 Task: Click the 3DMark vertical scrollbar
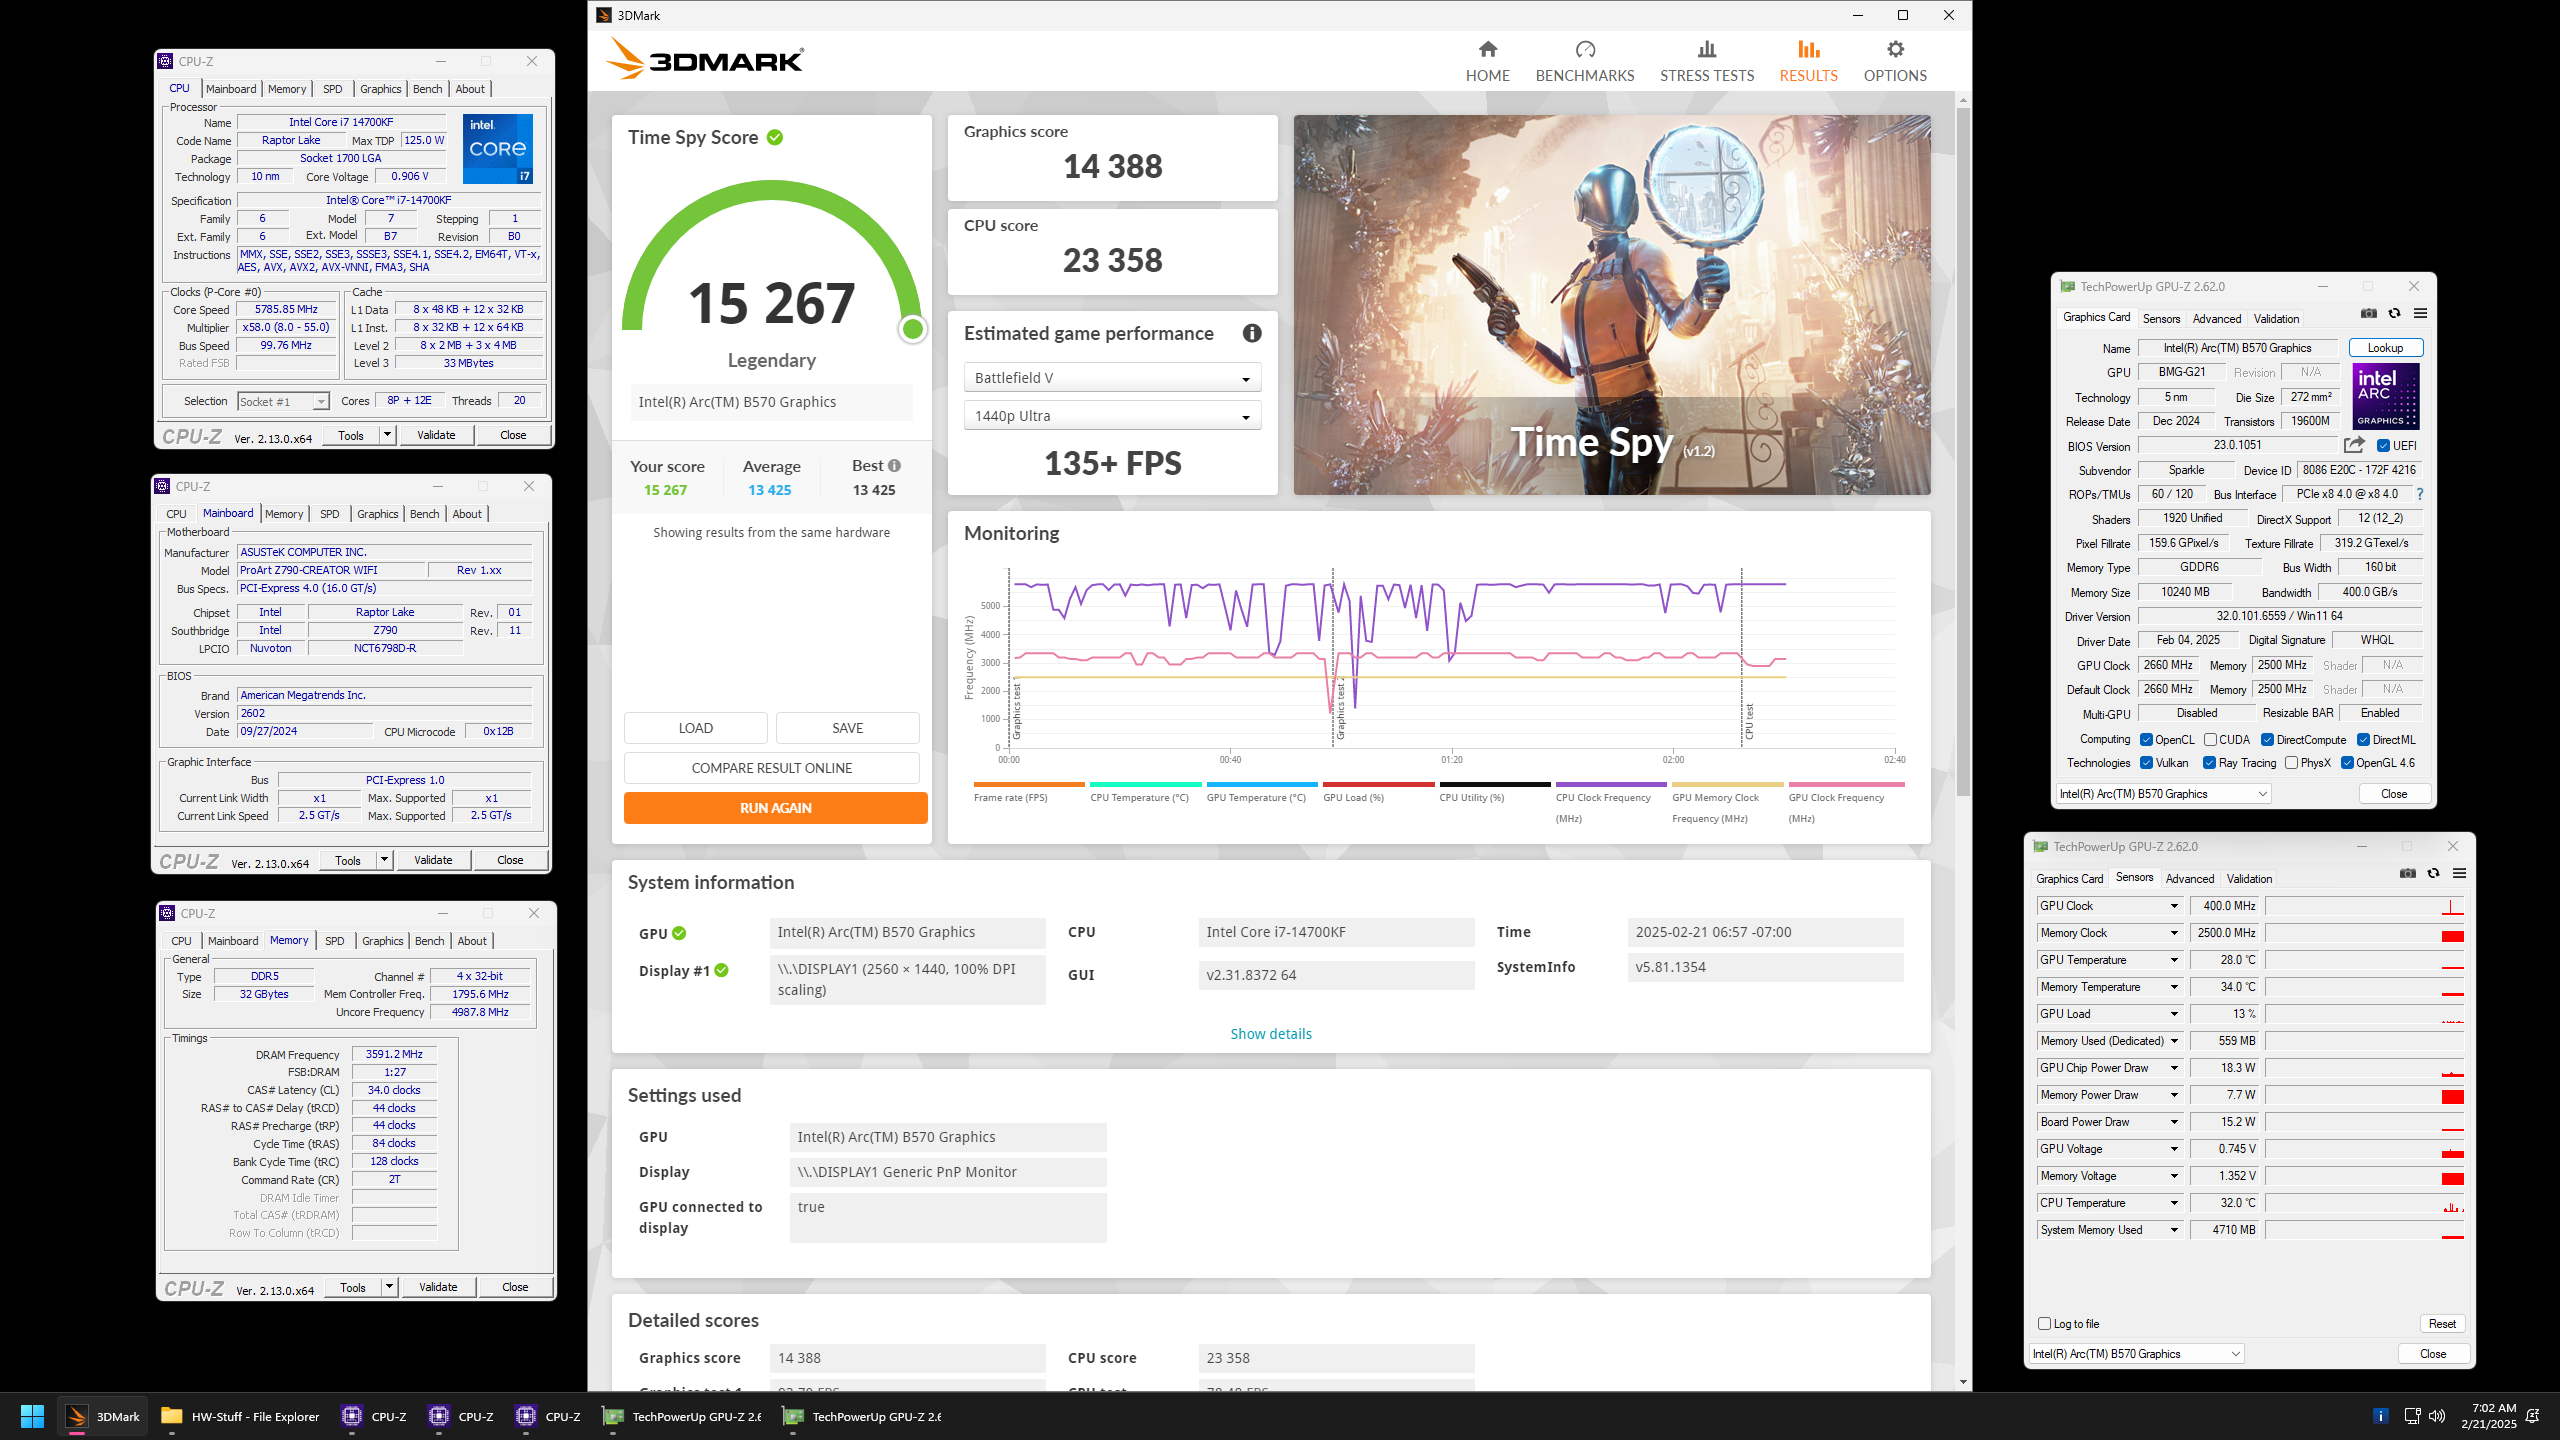(x=1963, y=450)
